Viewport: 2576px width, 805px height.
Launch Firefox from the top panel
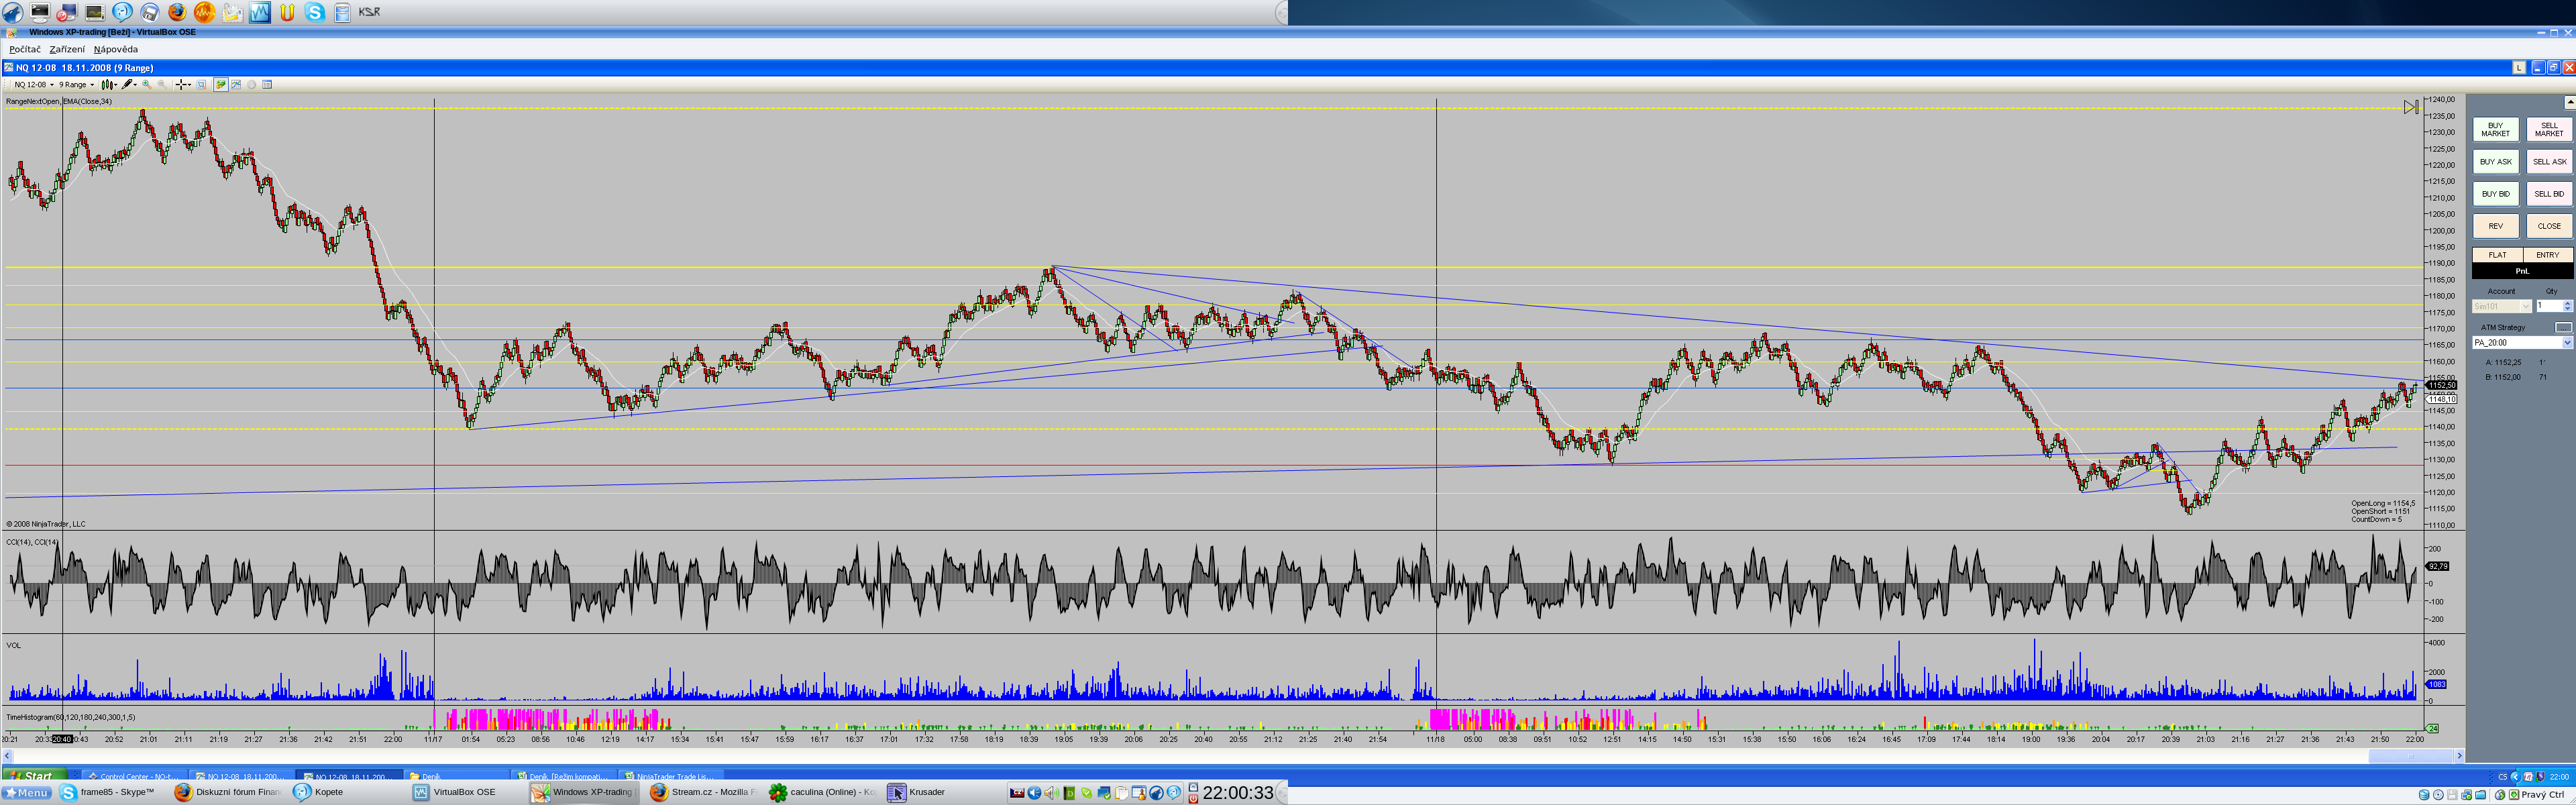tap(177, 12)
